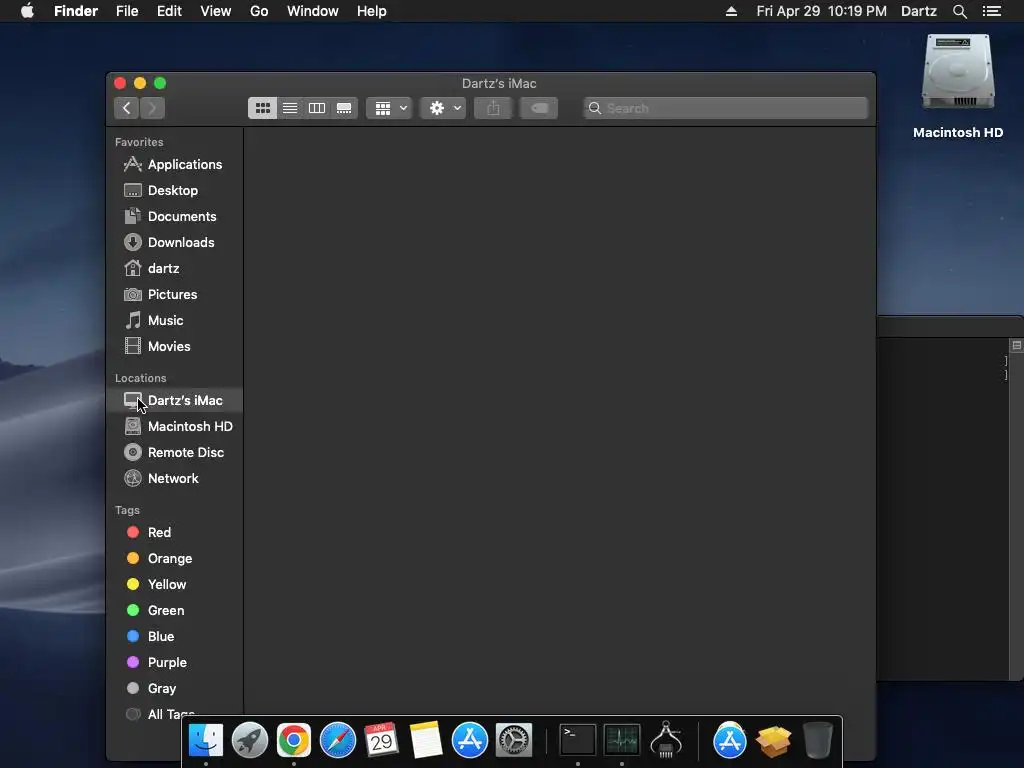Launch Google Chrome from the Dock
Screen dimensions: 1024x768
pos(294,740)
